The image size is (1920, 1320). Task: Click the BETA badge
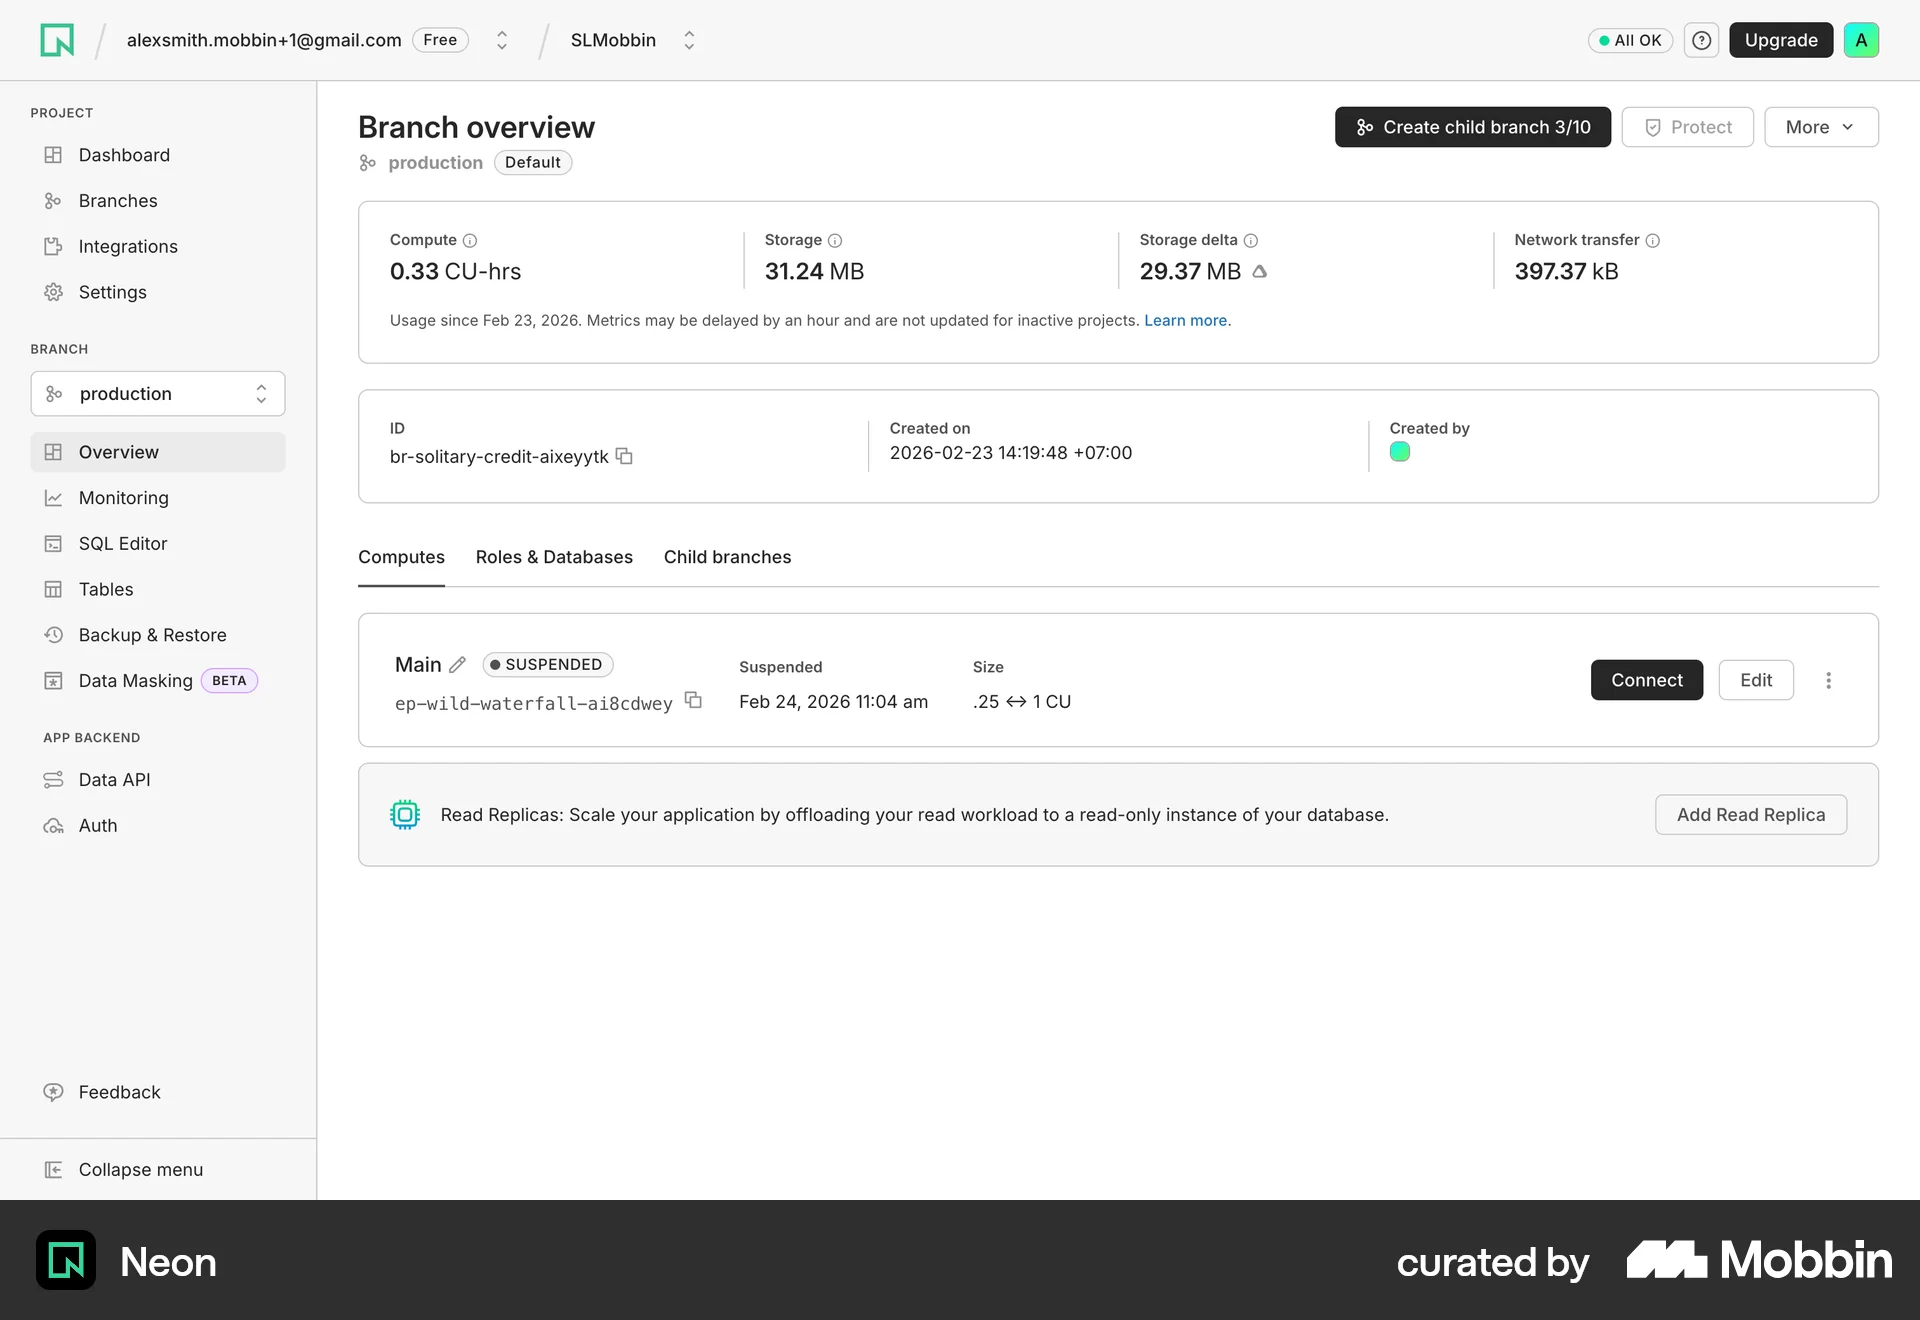click(x=229, y=681)
